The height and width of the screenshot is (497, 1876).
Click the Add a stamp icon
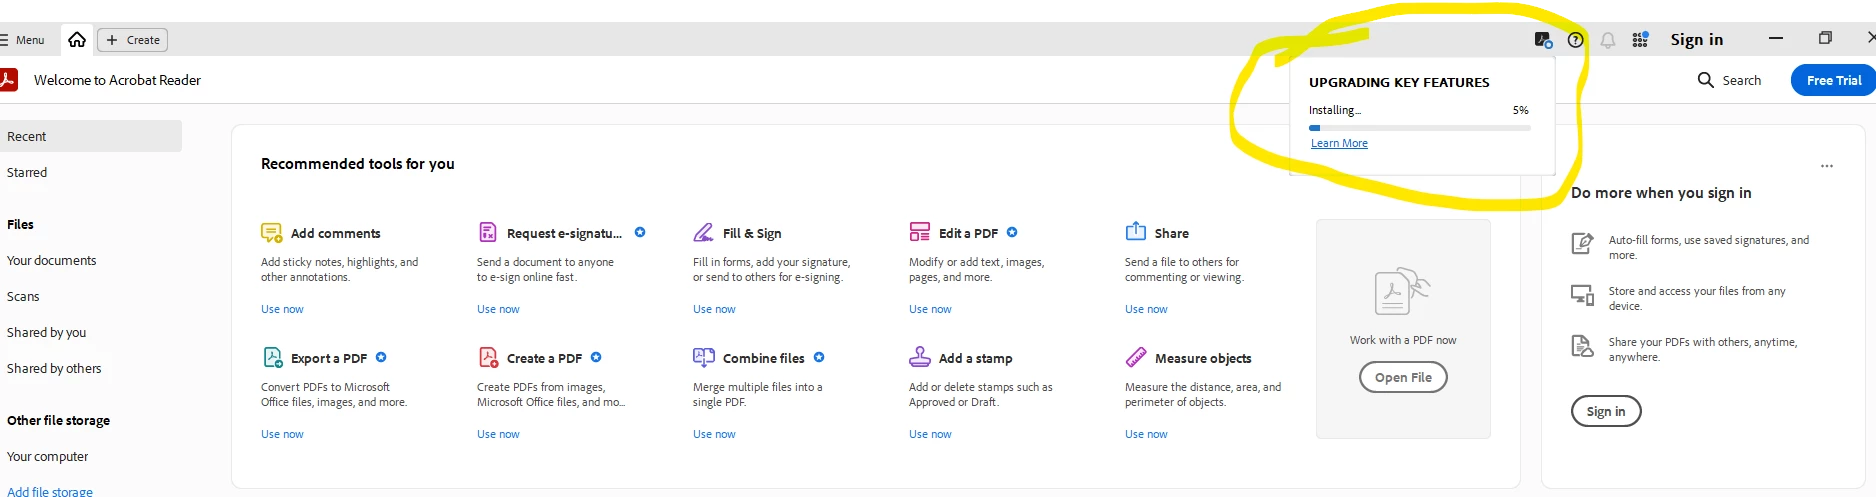tap(920, 357)
